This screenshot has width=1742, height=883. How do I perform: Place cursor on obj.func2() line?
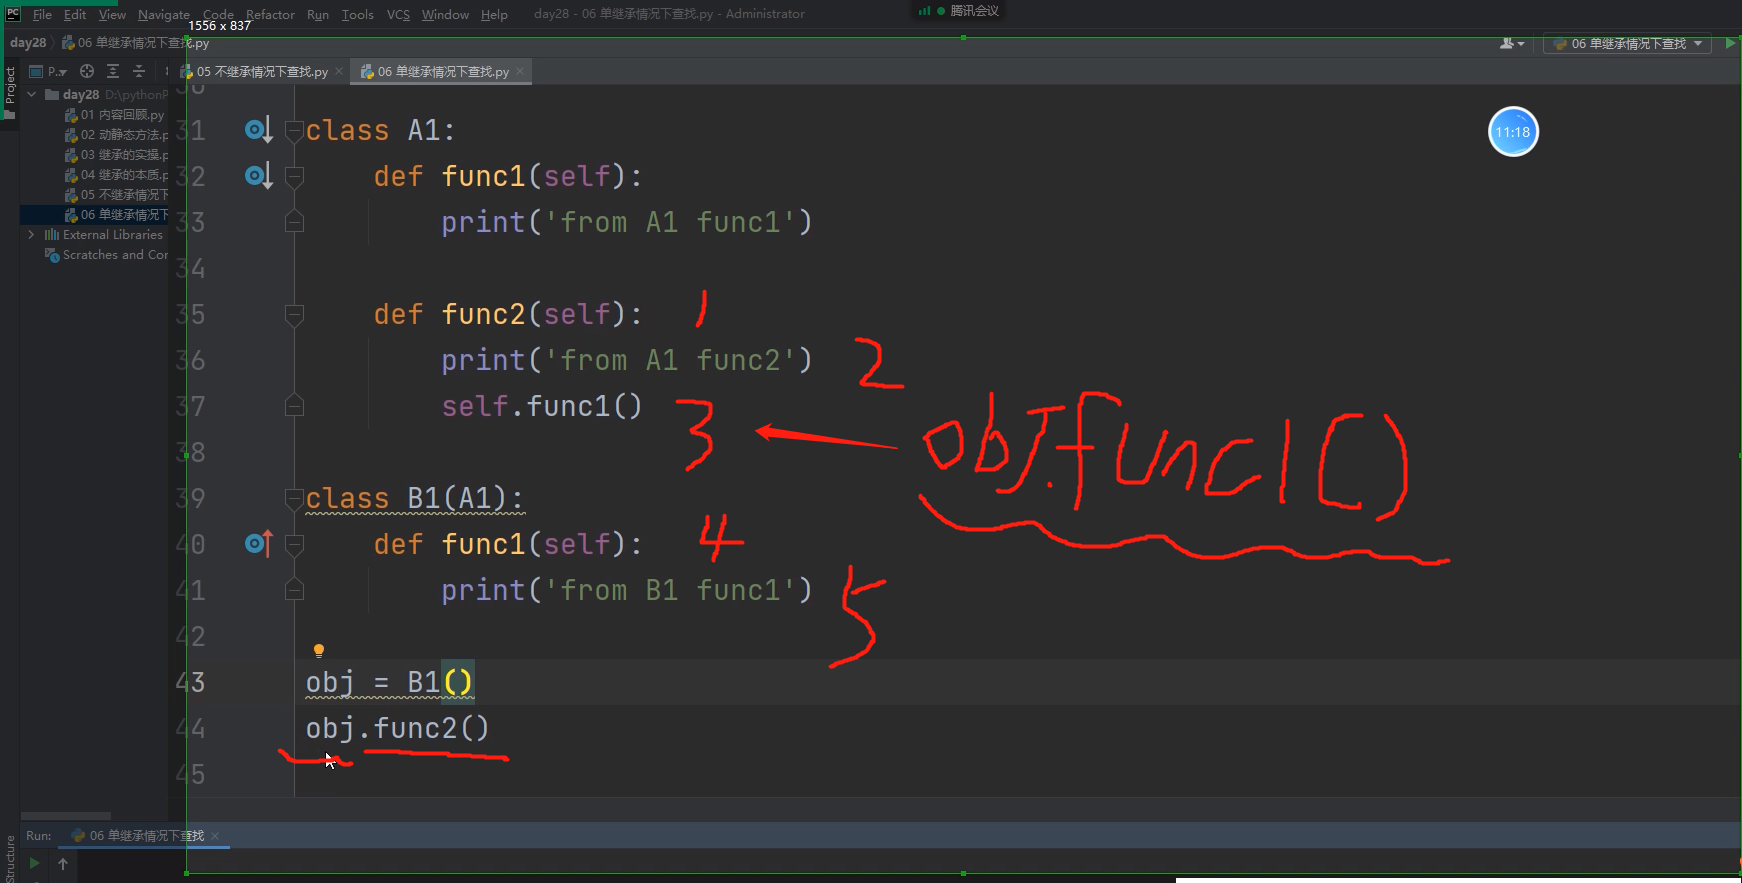coord(397,728)
